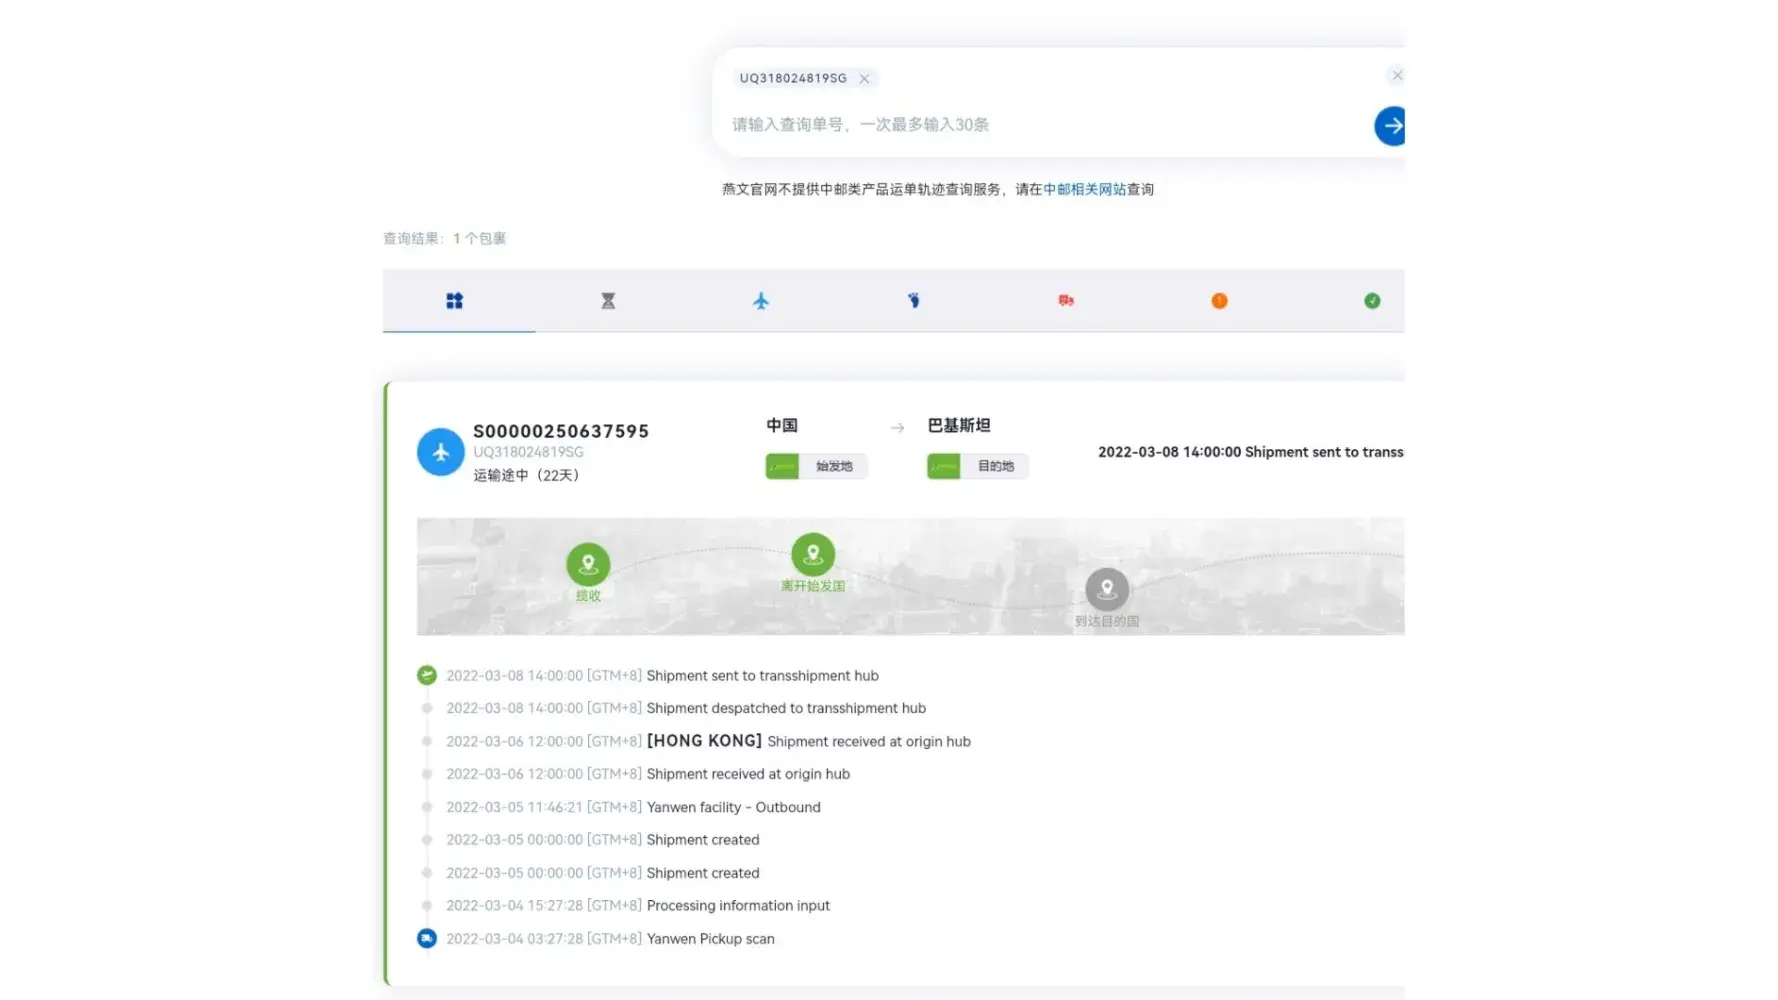Click the blue airplane shipment status icon
This screenshot has height=1000, width=1778.
[x=440, y=453]
